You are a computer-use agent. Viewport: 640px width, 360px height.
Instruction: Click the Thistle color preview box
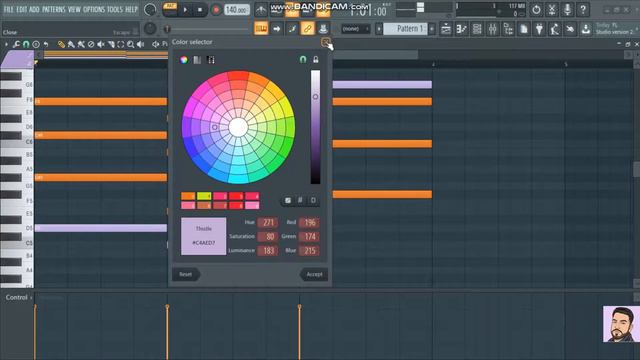204,236
